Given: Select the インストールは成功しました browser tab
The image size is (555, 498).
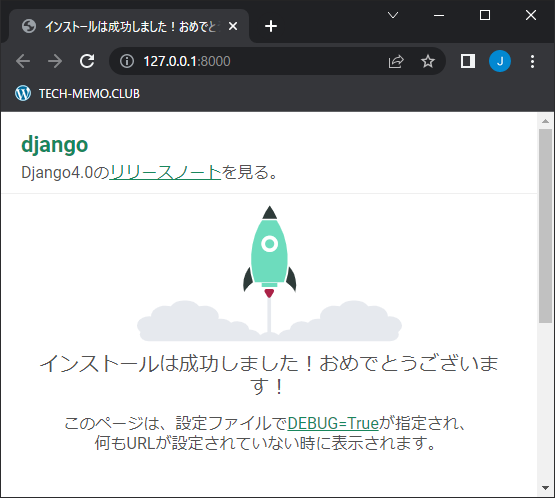Looking at the screenshot, I should point(129,26).
